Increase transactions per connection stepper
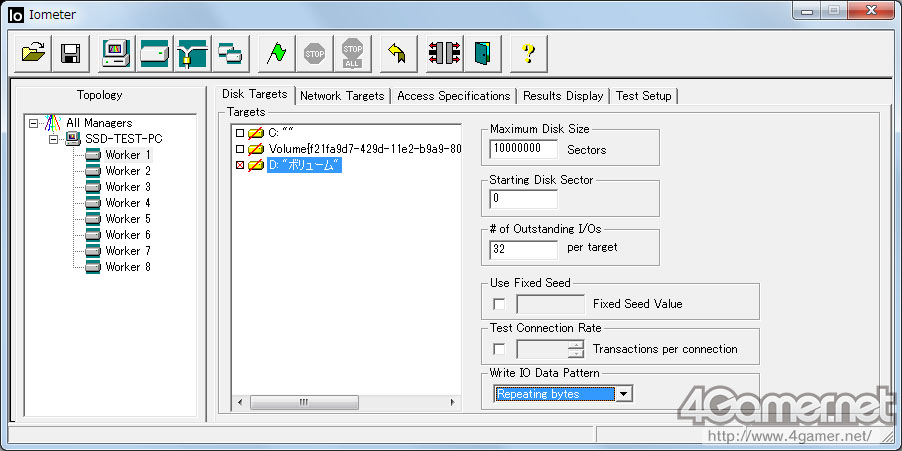 click(576, 345)
